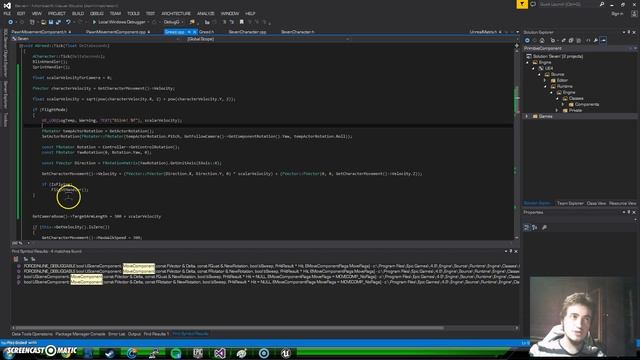Open the EDIT menu

coord(21,13)
